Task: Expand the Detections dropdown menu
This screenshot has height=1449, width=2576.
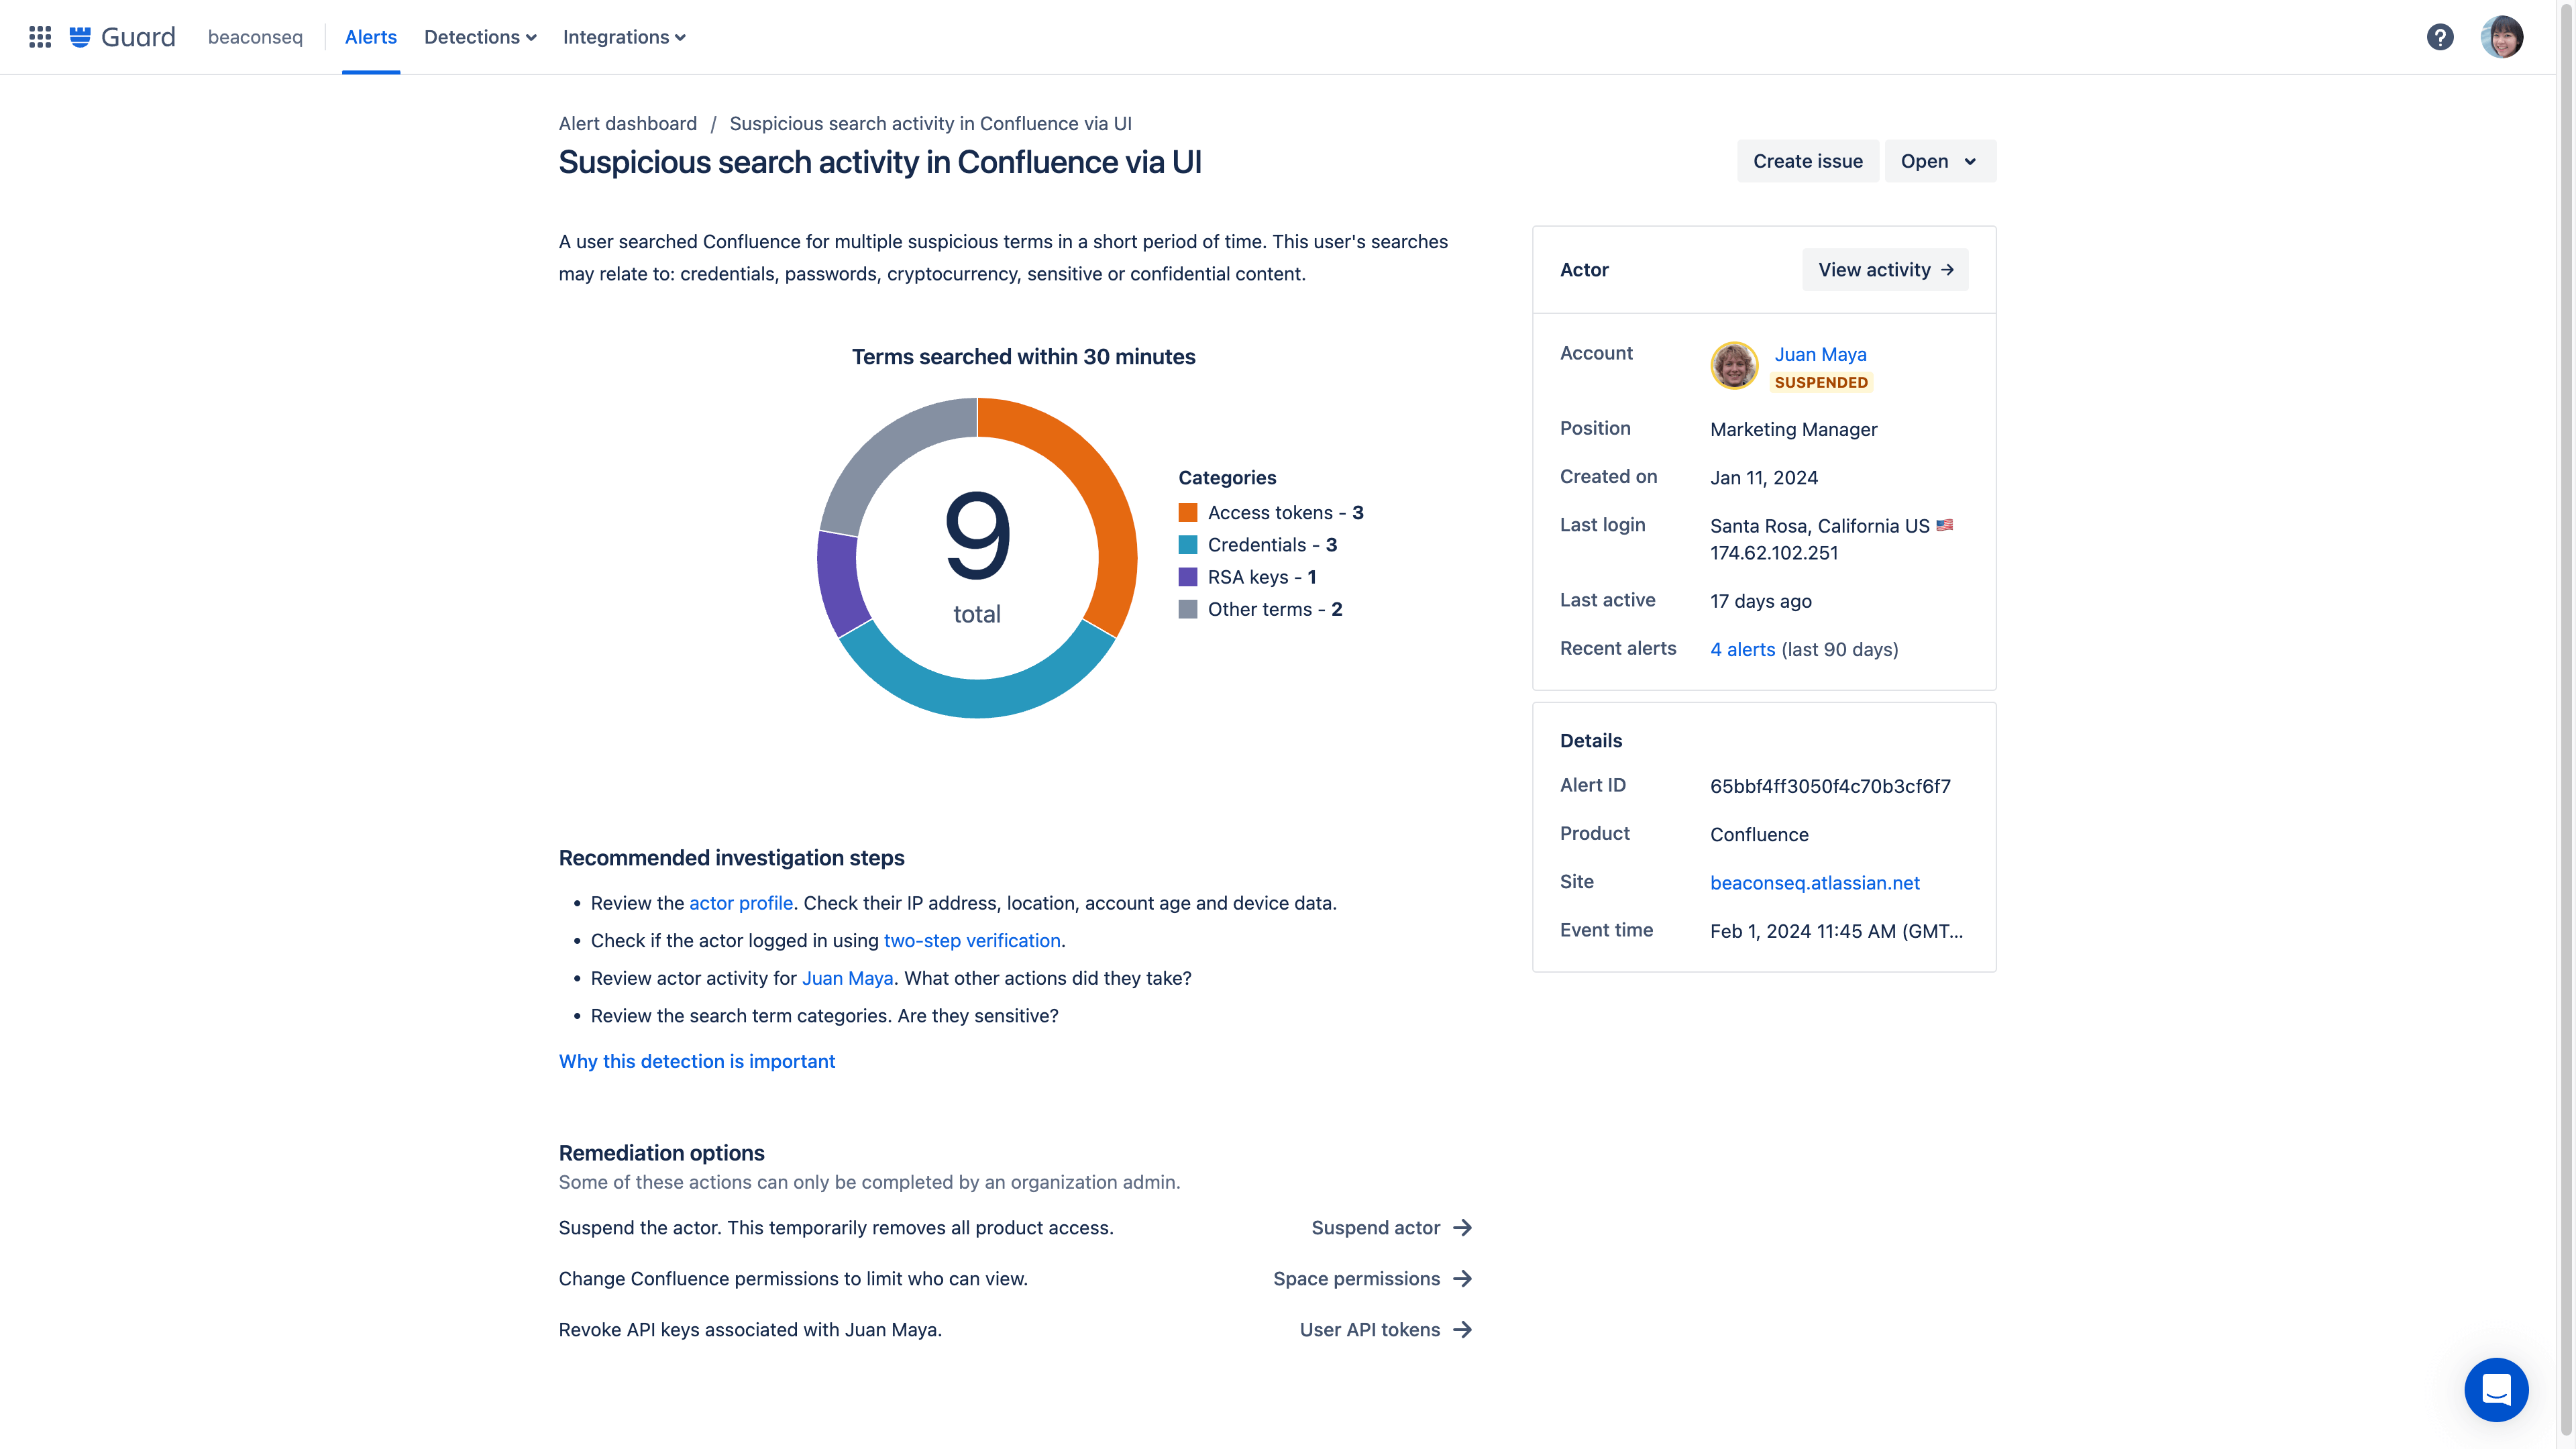Action: [480, 37]
